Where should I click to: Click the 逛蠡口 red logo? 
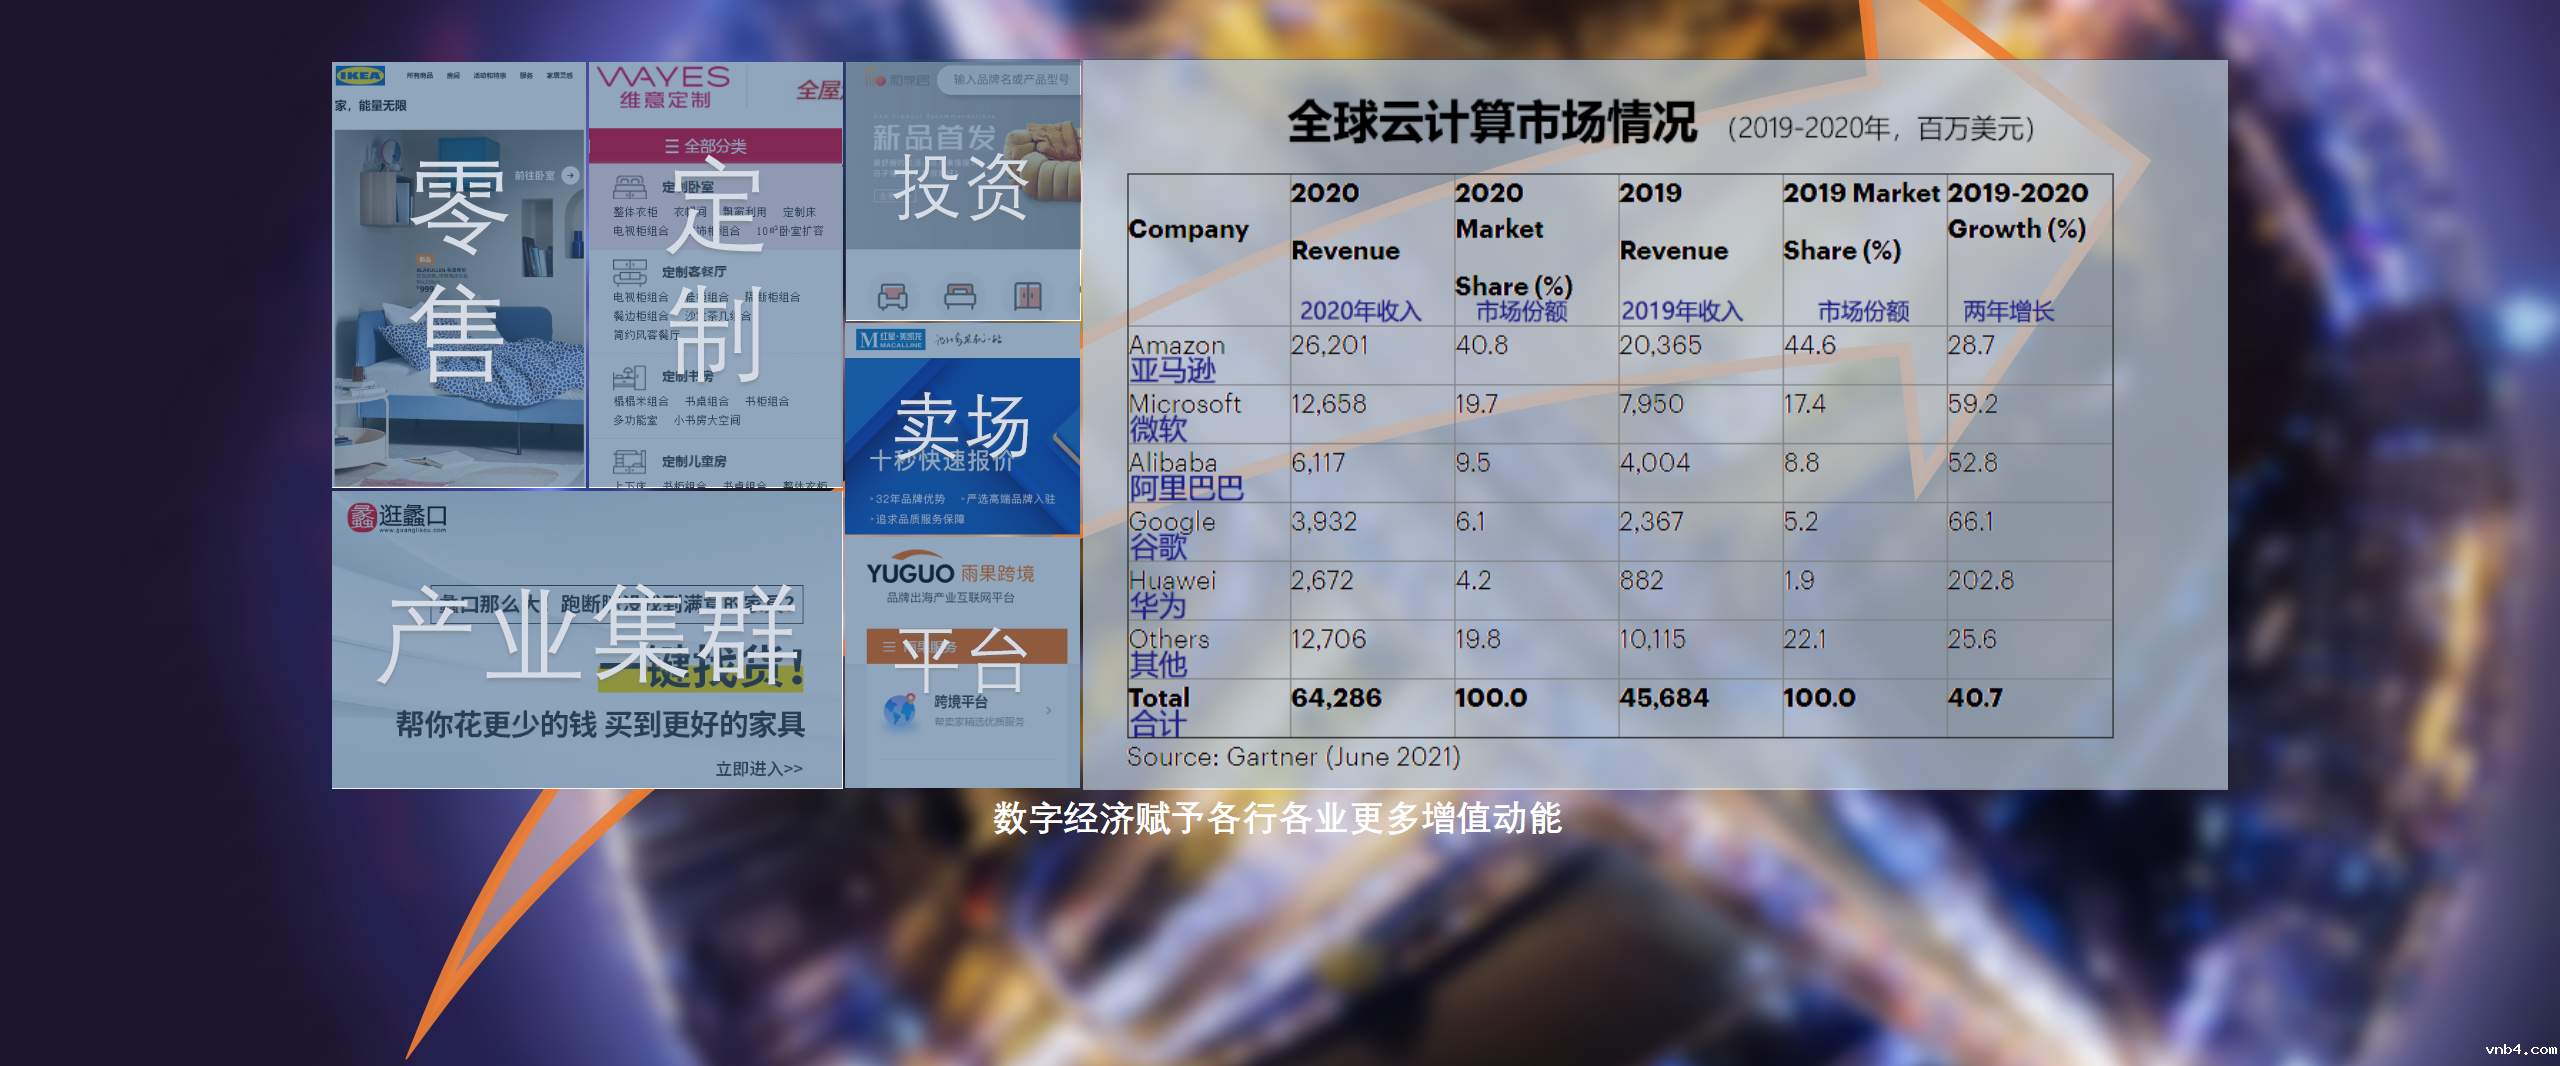tap(361, 517)
